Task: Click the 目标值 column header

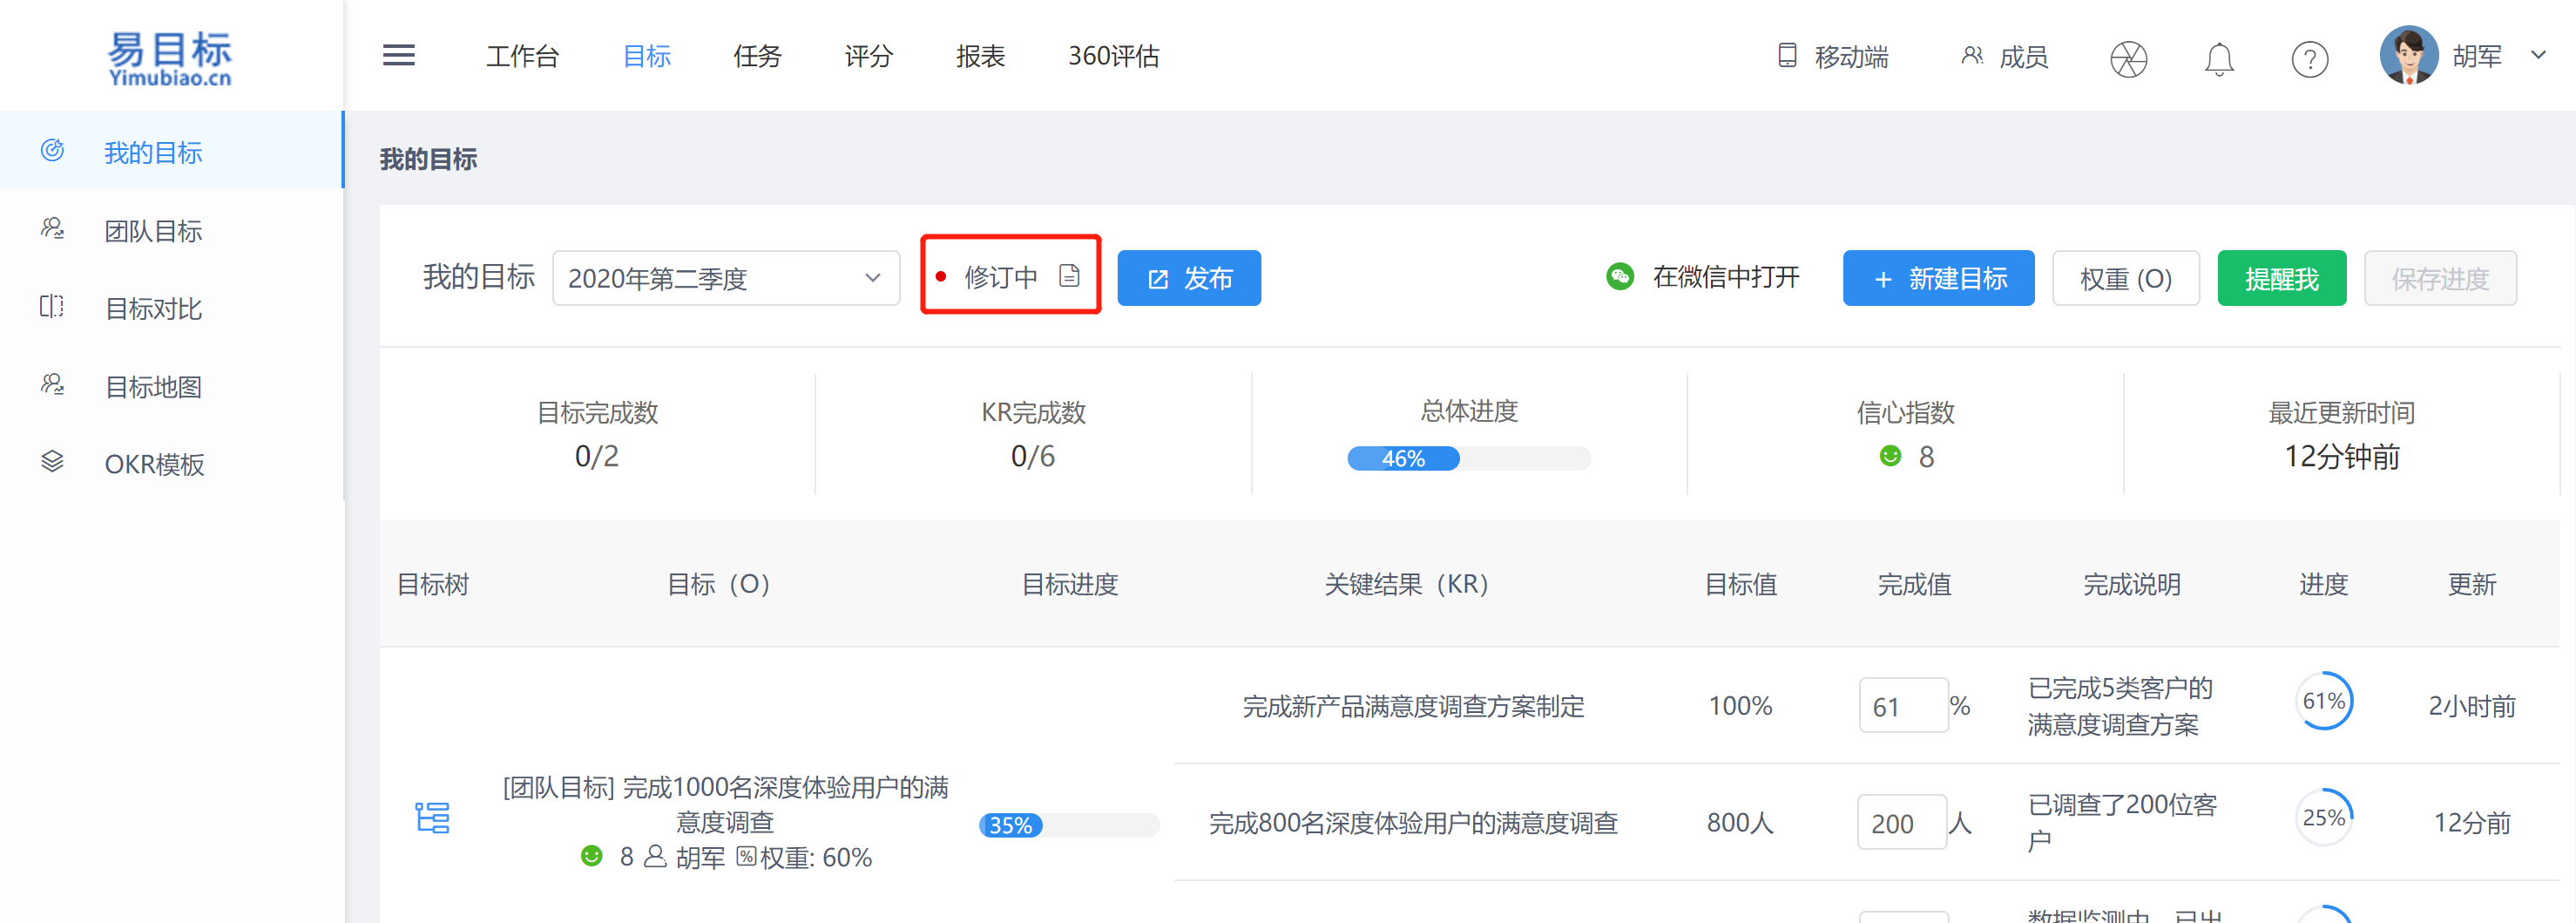Action: (1740, 583)
